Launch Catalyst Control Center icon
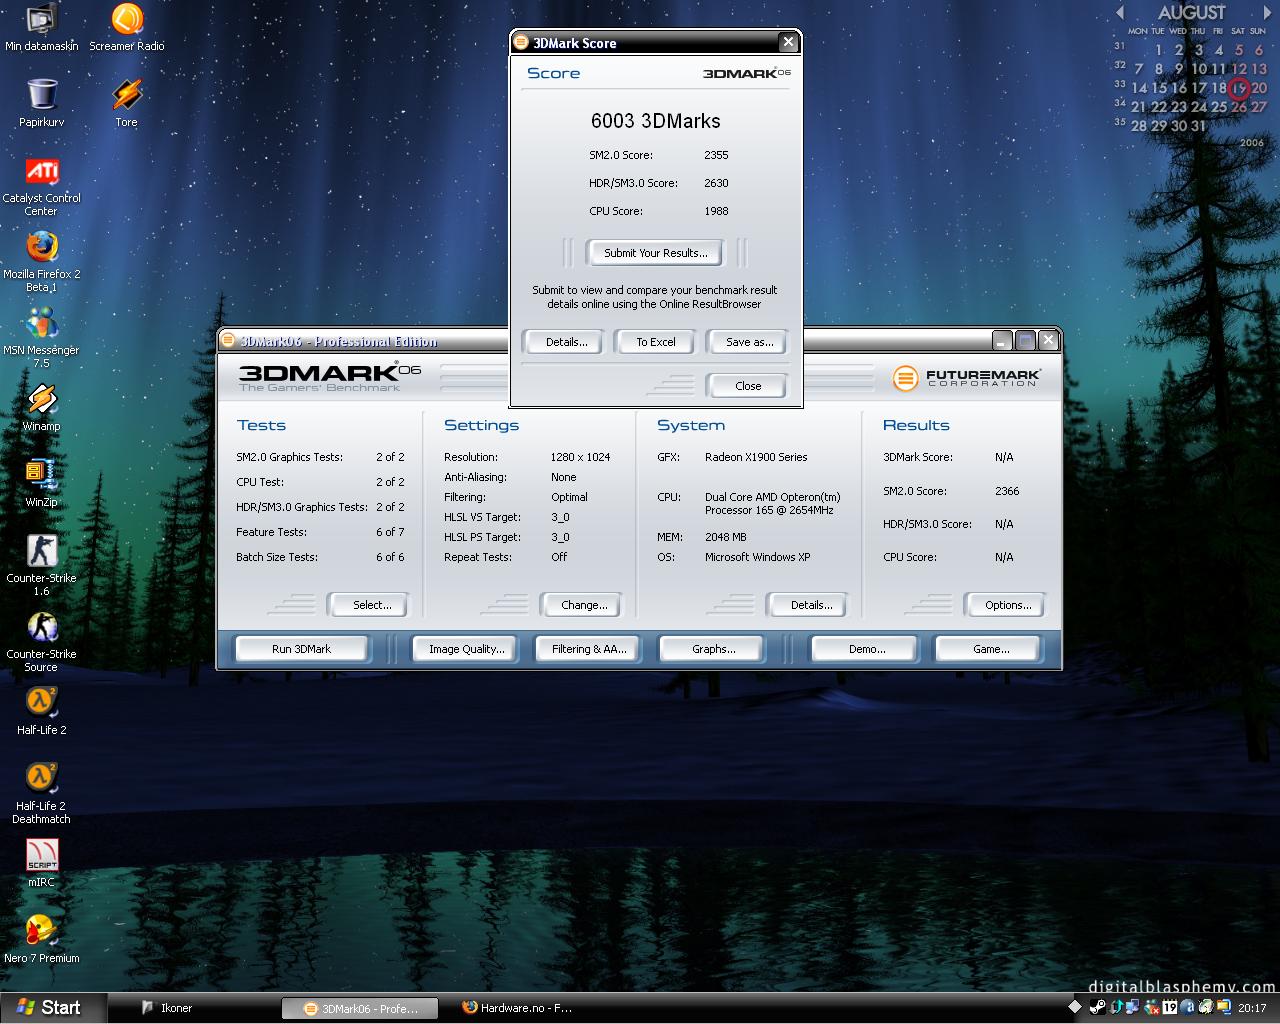 [x=41, y=186]
